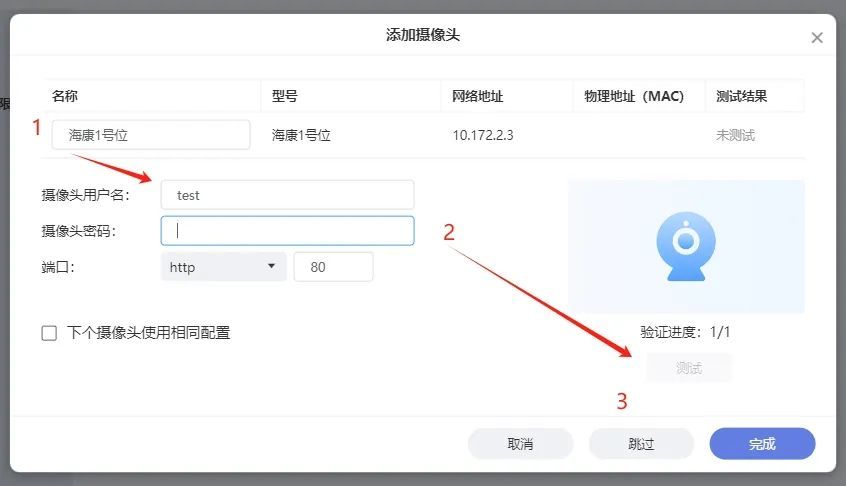Open the http protocol dropdown
Viewport: 846px width, 486px height.
[223, 267]
